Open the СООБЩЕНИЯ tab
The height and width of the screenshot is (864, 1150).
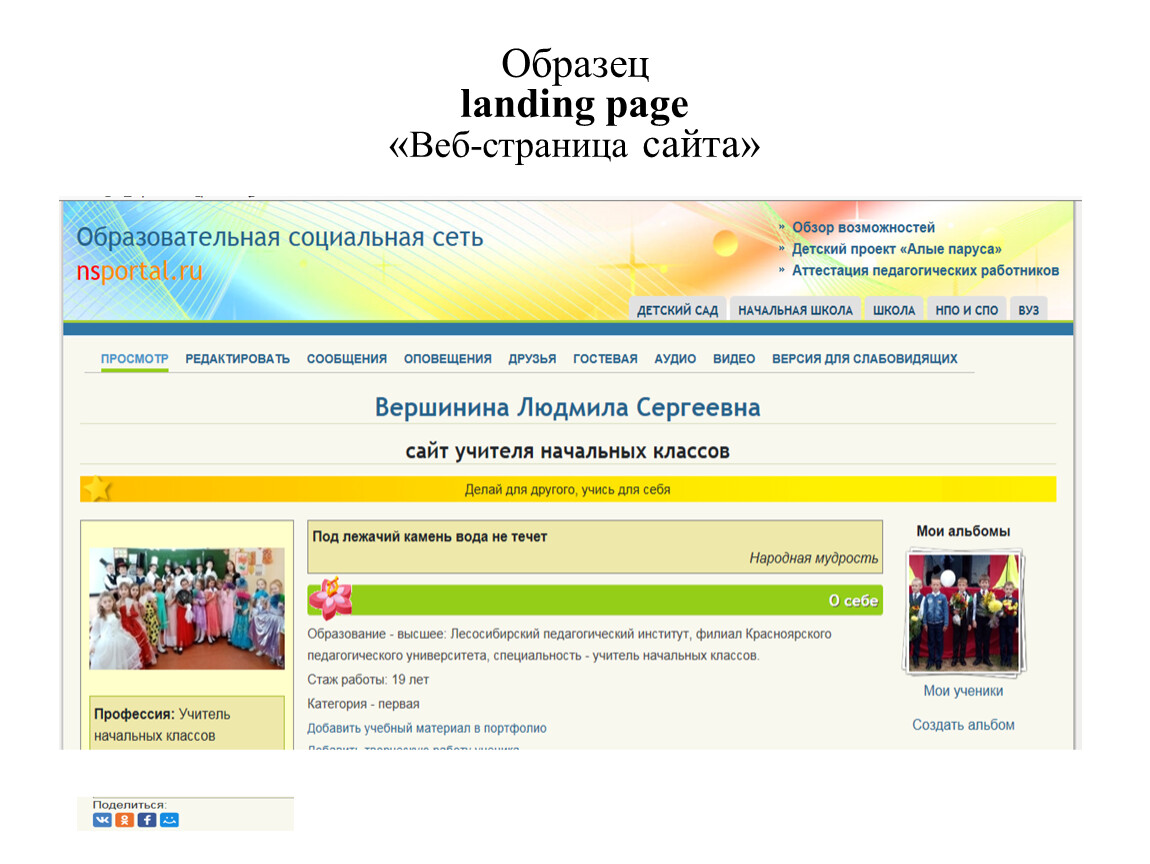(347, 359)
